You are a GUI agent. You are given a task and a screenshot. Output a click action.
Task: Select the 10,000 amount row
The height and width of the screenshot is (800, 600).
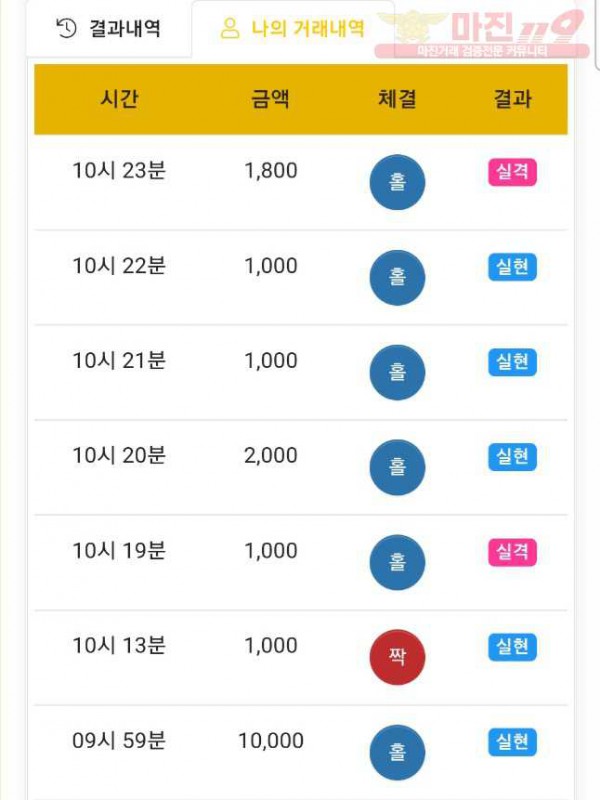301,753
